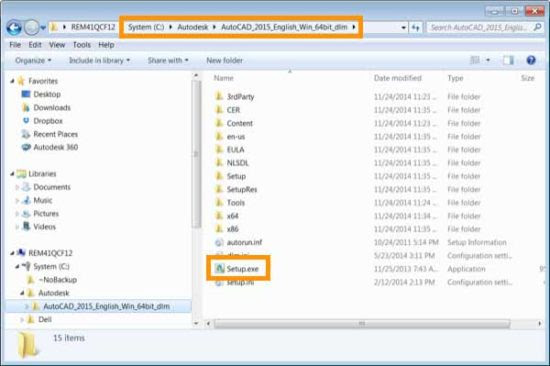Screen dimensions: 550x366
Task: Click the Forward navigation arrow button
Action: [32, 27]
